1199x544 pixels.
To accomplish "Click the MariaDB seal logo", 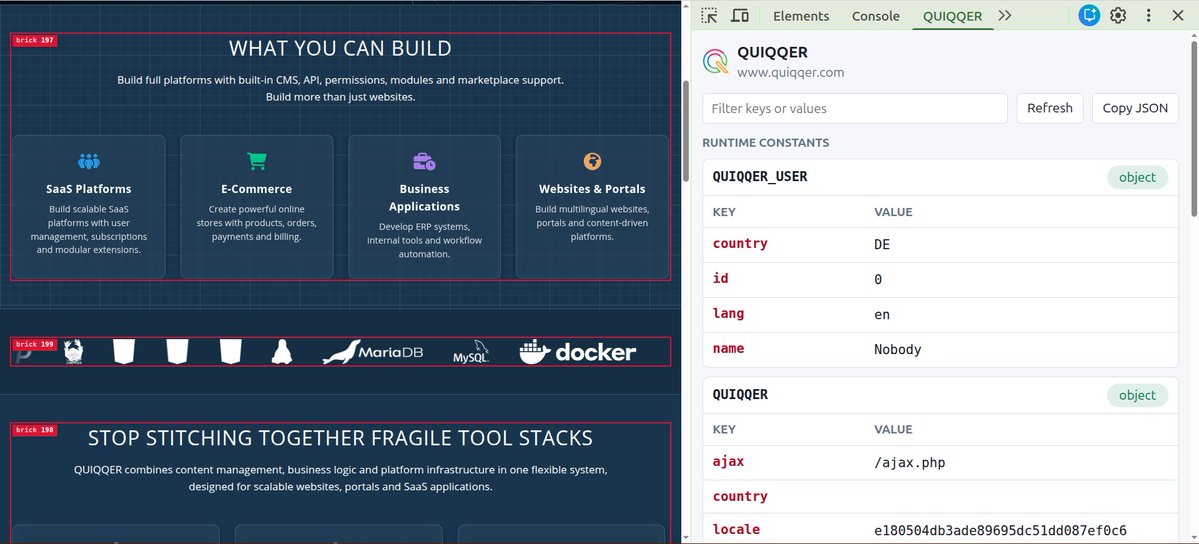I will tap(372, 352).
